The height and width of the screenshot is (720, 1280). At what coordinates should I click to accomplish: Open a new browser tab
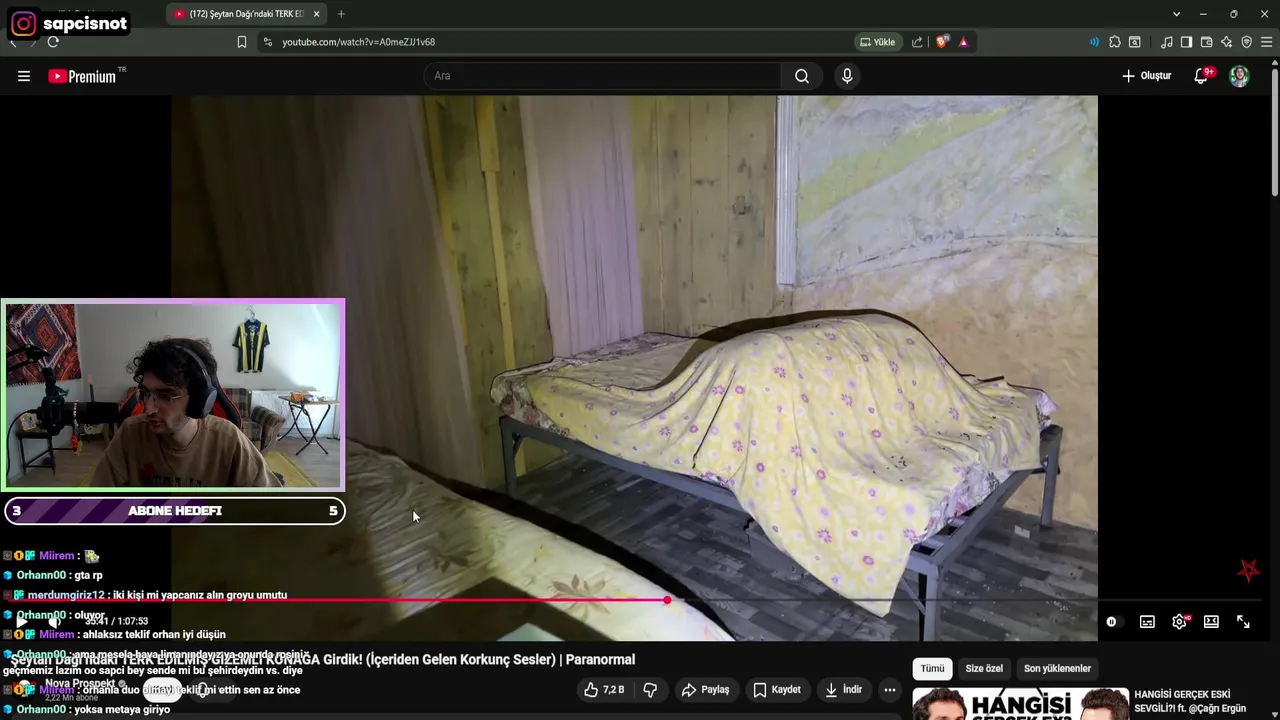coord(341,14)
